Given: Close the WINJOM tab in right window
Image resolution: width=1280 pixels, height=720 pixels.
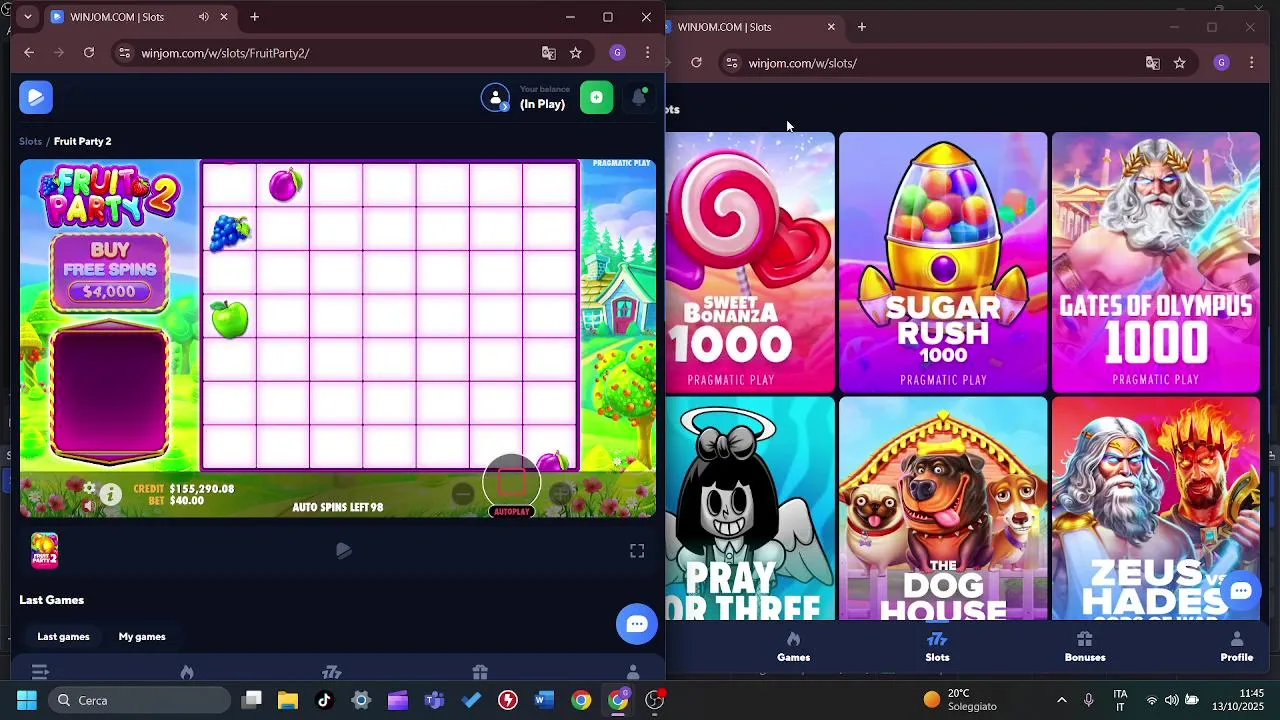Looking at the screenshot, I should pos(831,27).
